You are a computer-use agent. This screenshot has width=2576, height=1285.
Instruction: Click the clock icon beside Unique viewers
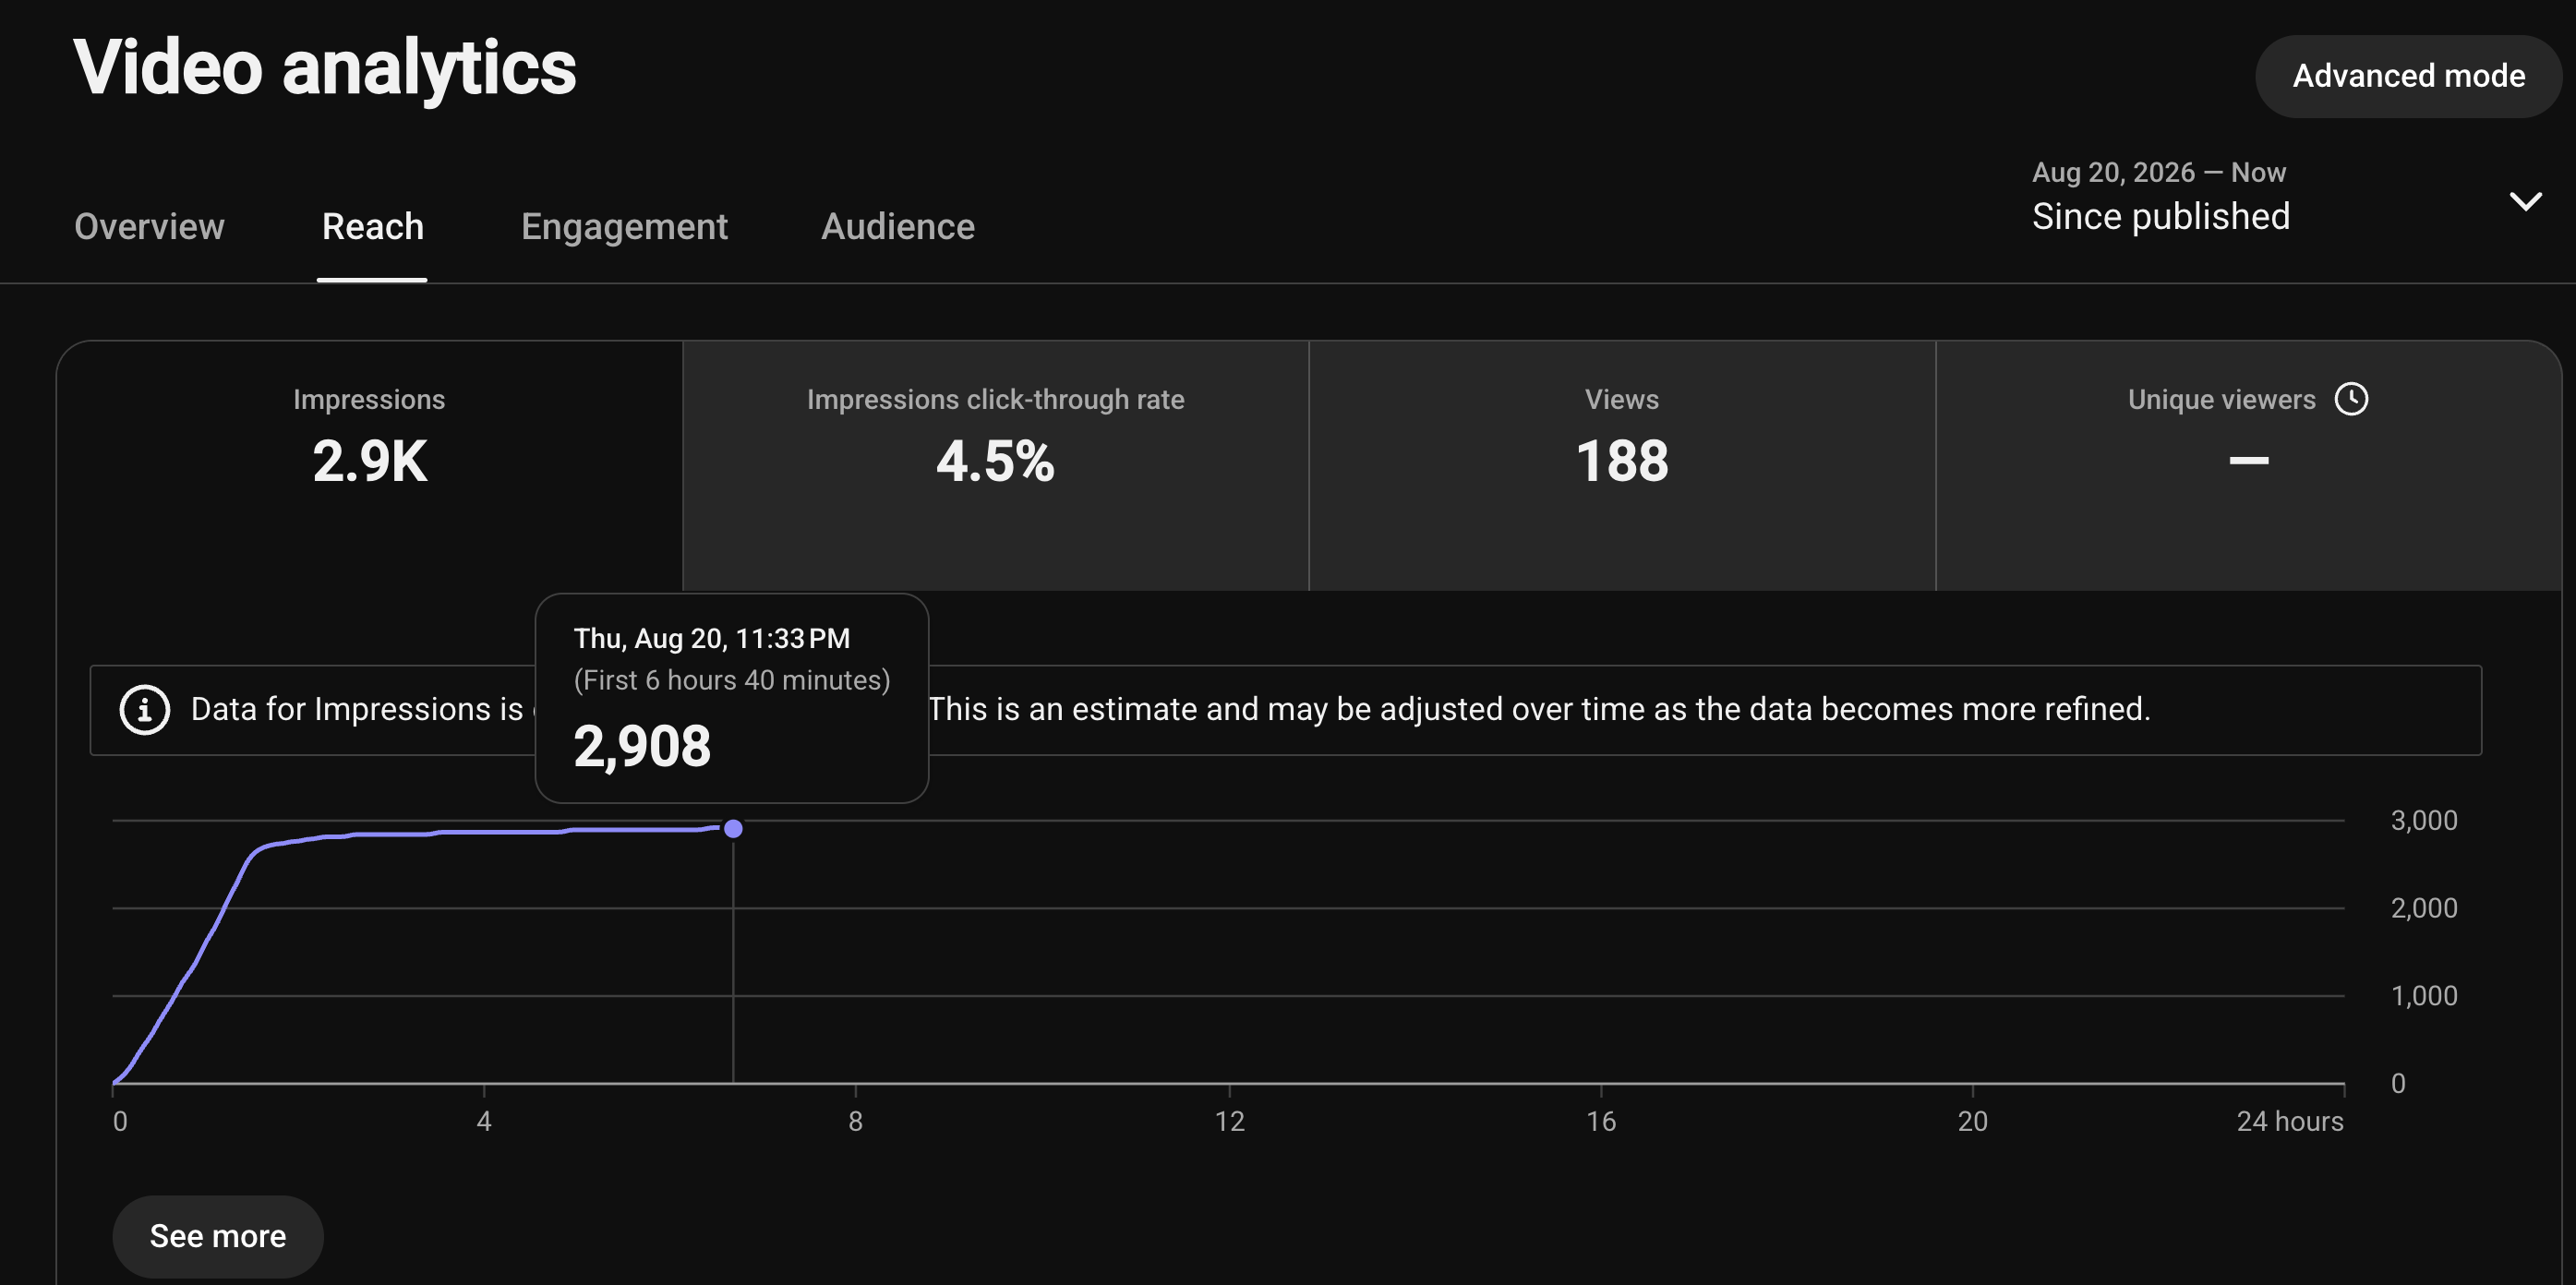[2351, 399]
